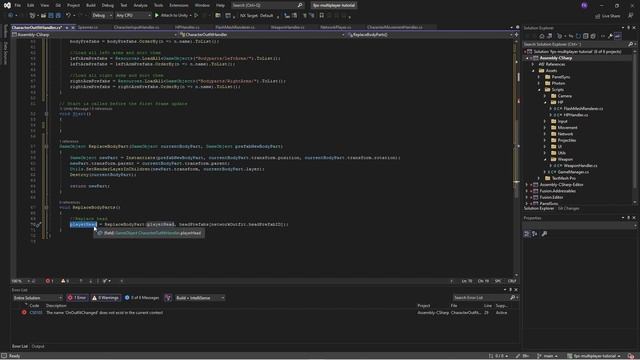Click the Collapse All icon in Solution Explorer
640x360 pixels.
tap(586, 36)
